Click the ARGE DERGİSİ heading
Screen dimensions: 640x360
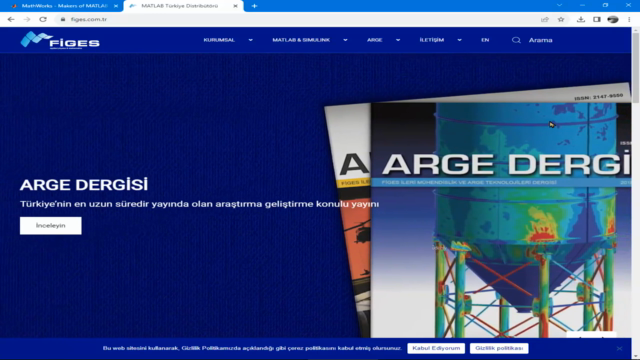tap(84, 184)
